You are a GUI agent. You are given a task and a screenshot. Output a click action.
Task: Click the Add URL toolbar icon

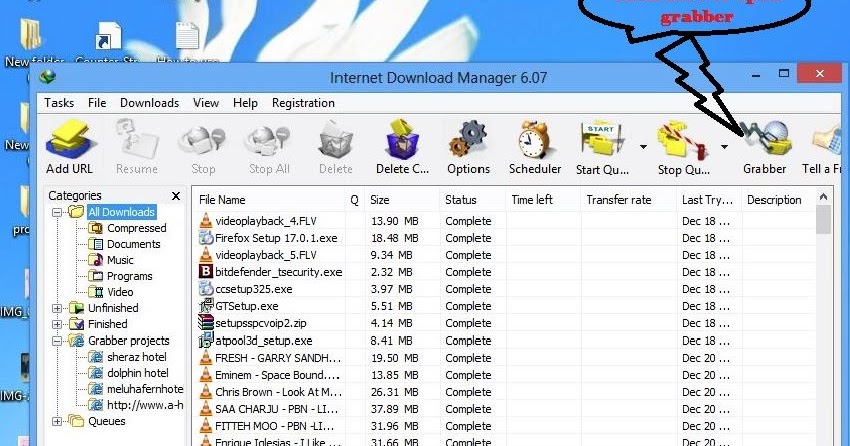pyautogui.click(x=70, y=141)
